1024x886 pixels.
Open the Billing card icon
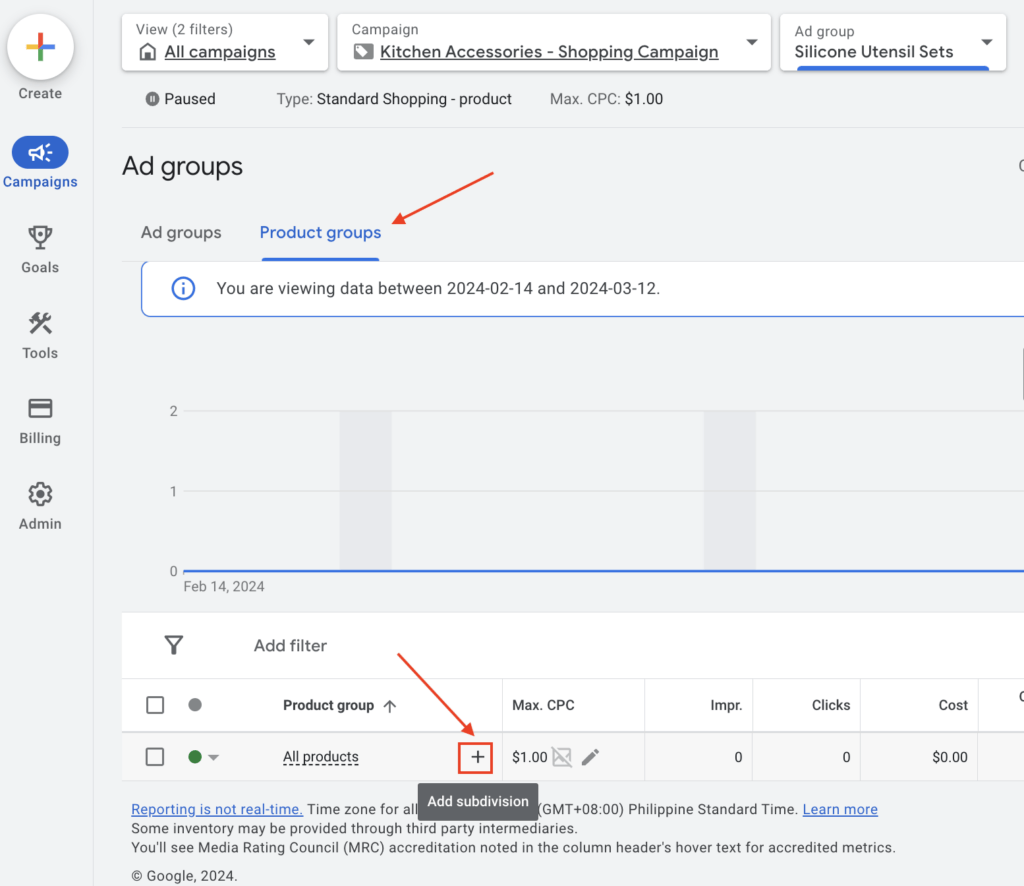40,409
